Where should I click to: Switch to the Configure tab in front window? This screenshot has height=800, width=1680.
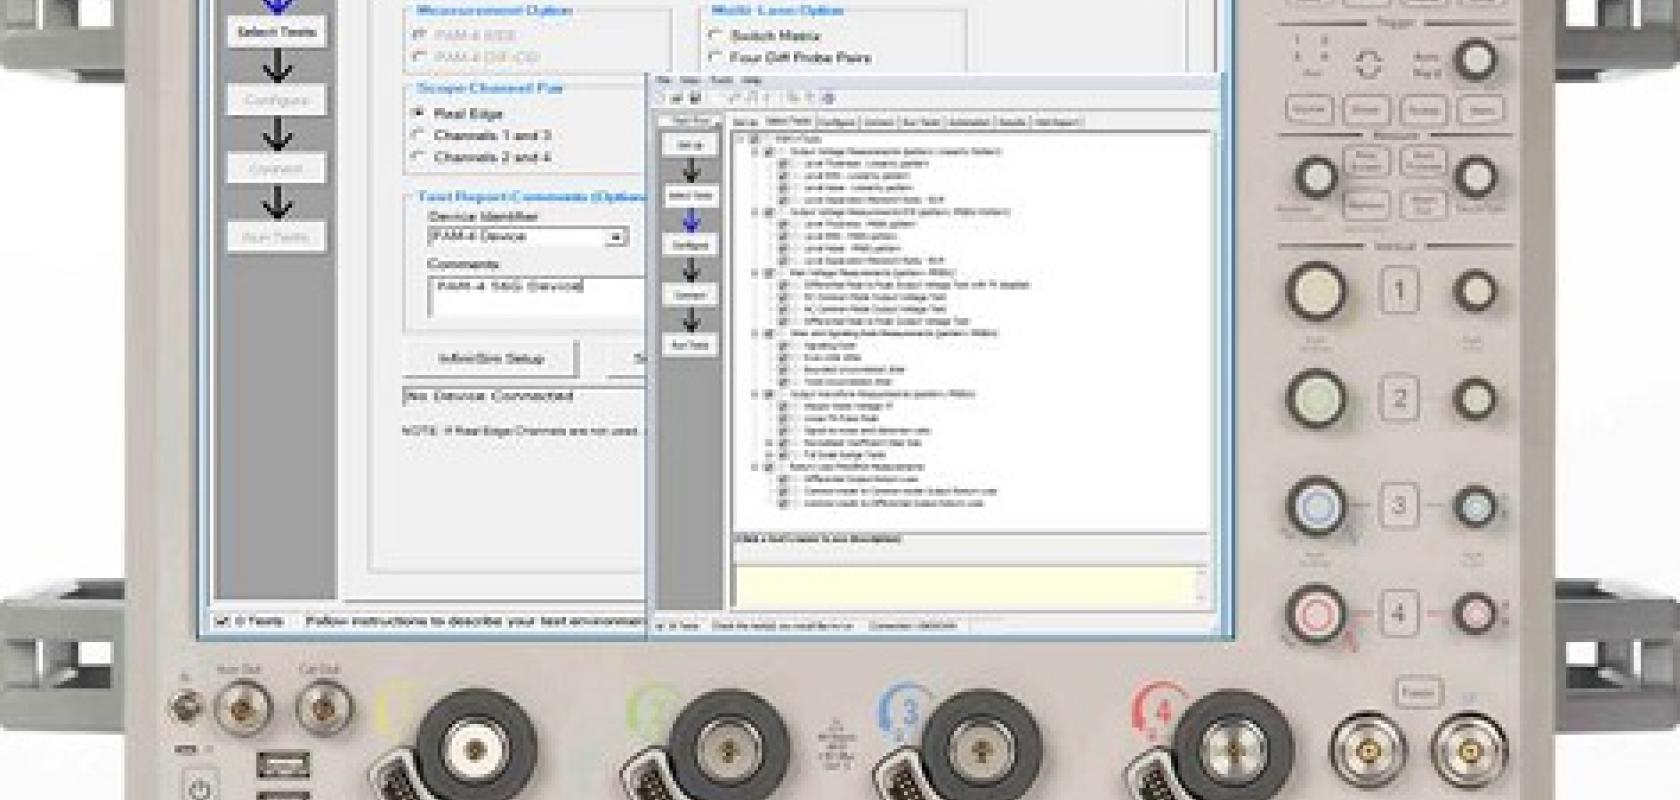point(836,122)
